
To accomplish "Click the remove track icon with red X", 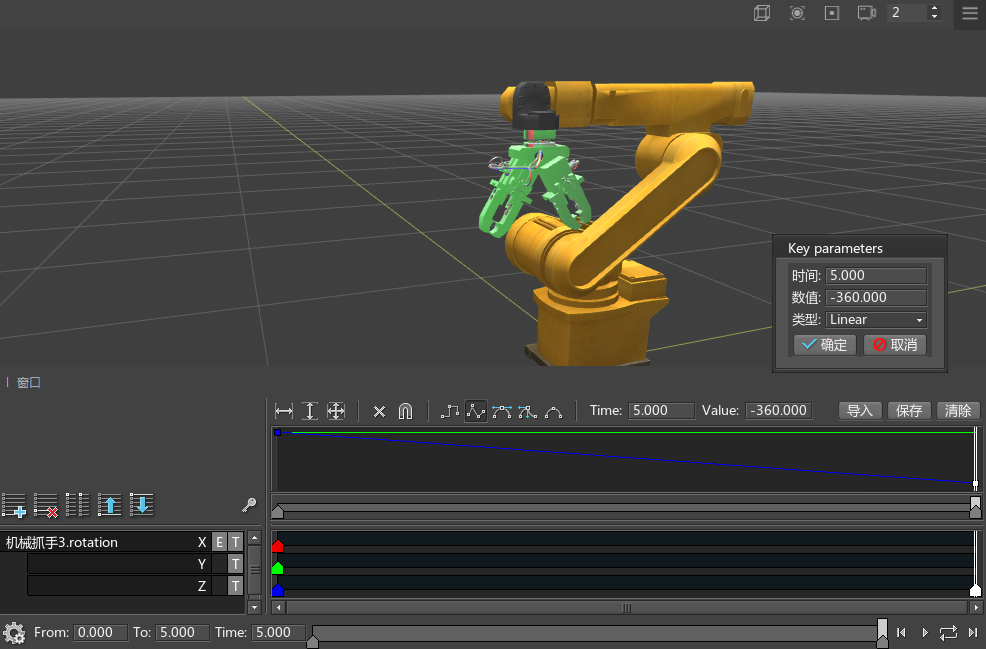I will point(46,505).
